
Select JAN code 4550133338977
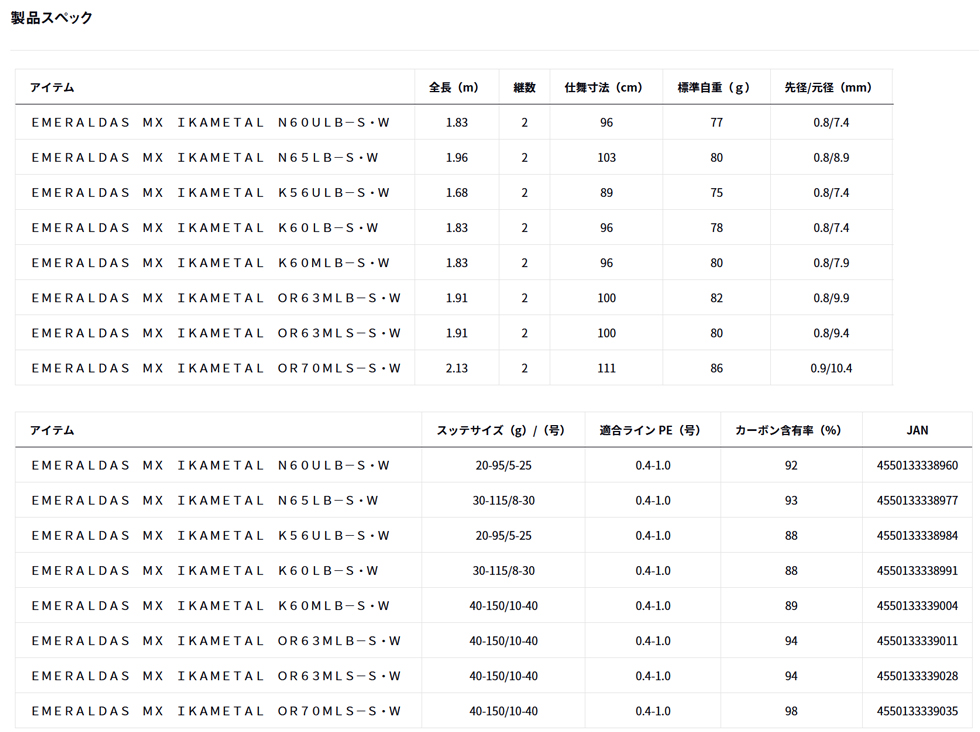(x=918, y=501)
